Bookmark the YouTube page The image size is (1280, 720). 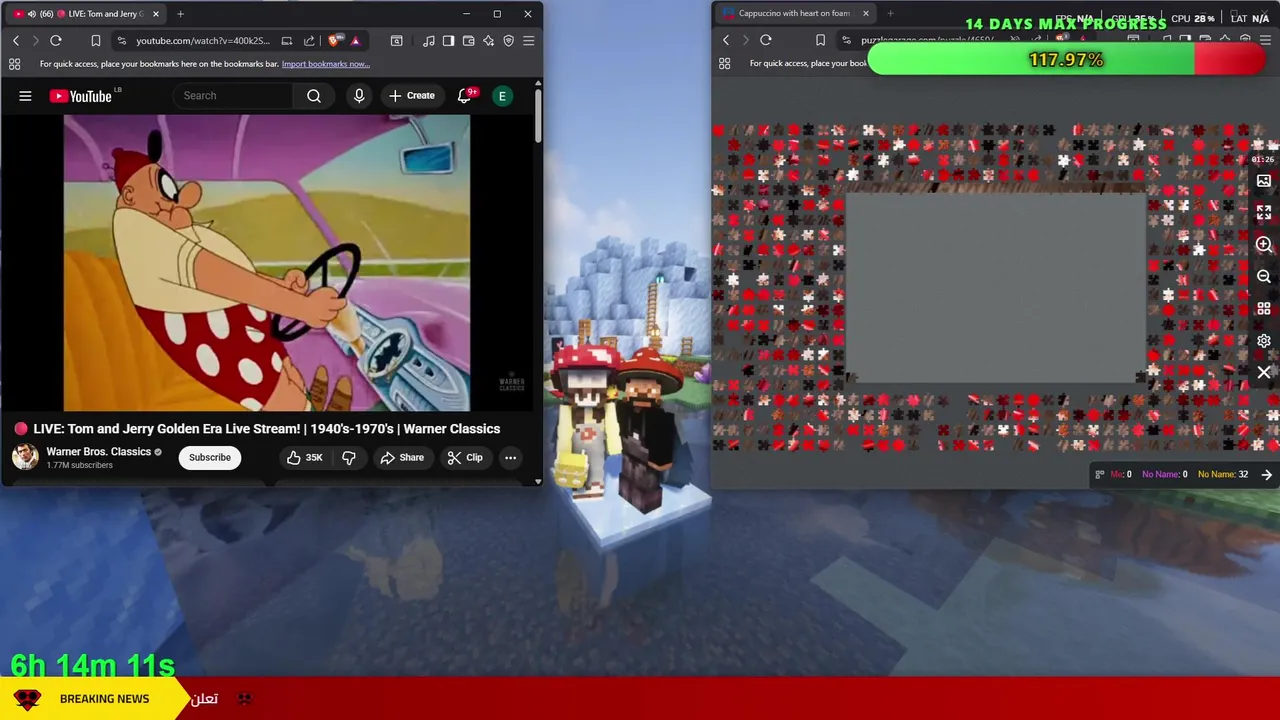(95, 40)
